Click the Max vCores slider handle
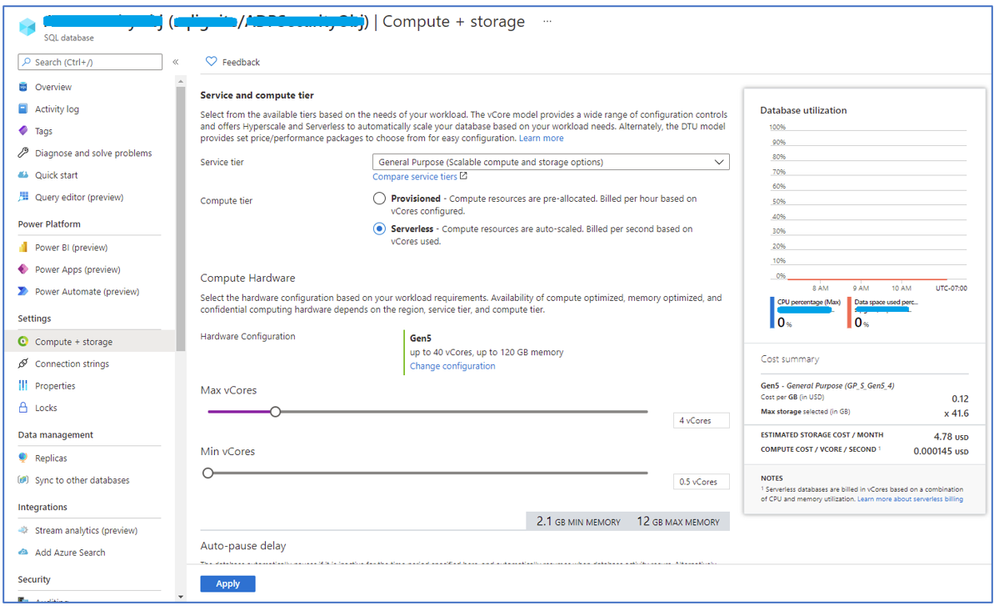 point(275,412)
